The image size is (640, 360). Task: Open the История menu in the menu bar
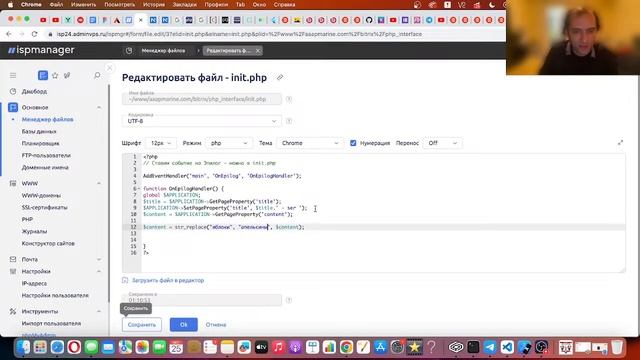tap(154, 5)
